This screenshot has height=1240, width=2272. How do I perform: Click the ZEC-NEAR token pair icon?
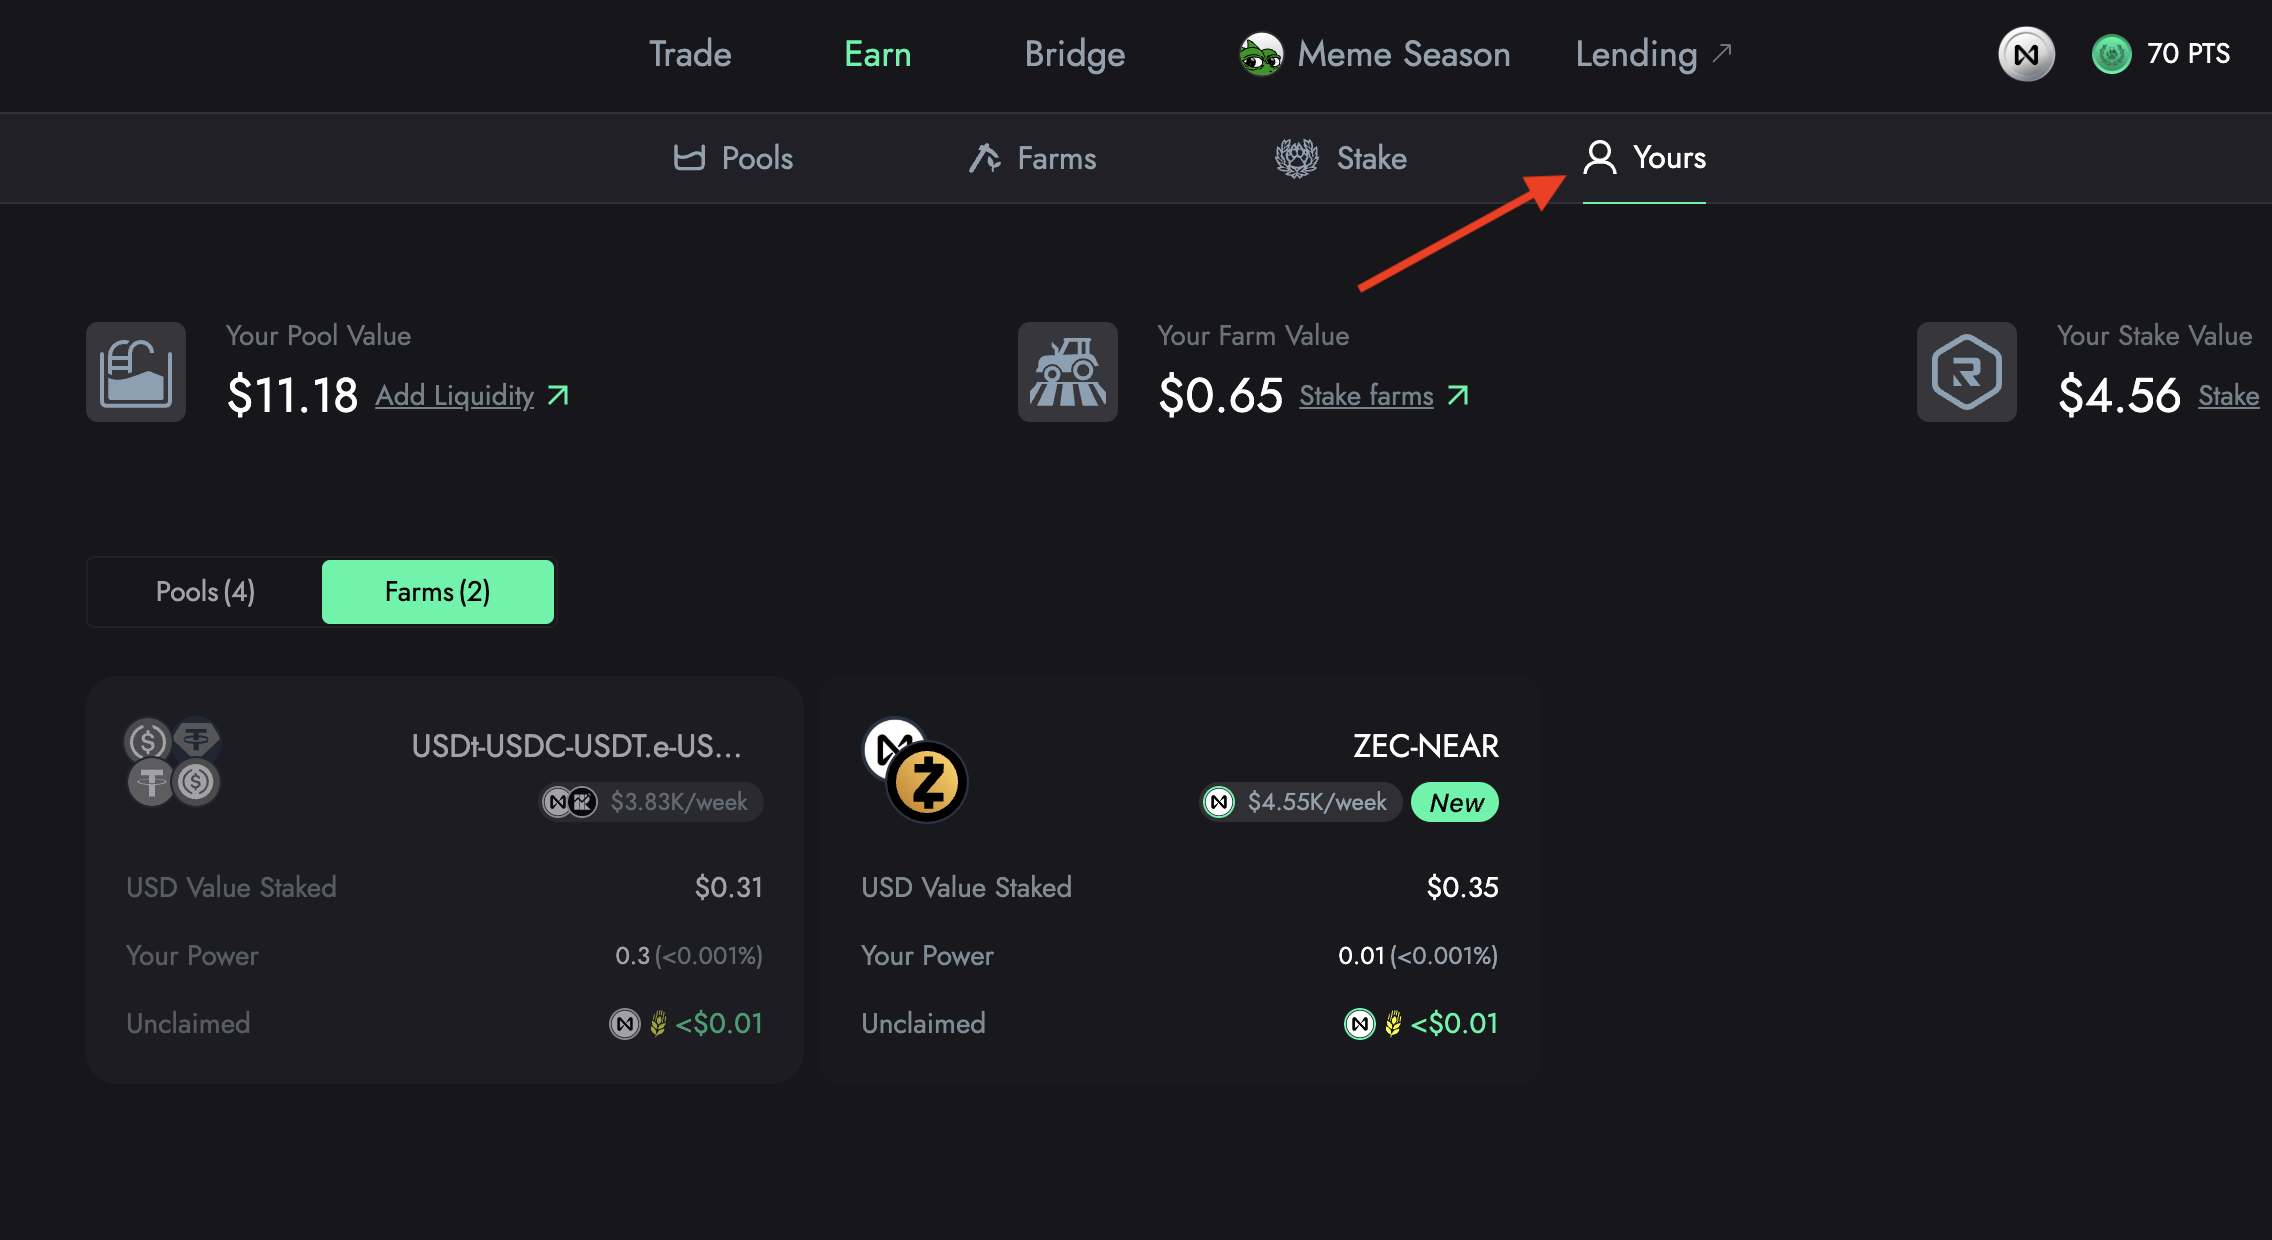pyautogui.click(x=915, y=770)
